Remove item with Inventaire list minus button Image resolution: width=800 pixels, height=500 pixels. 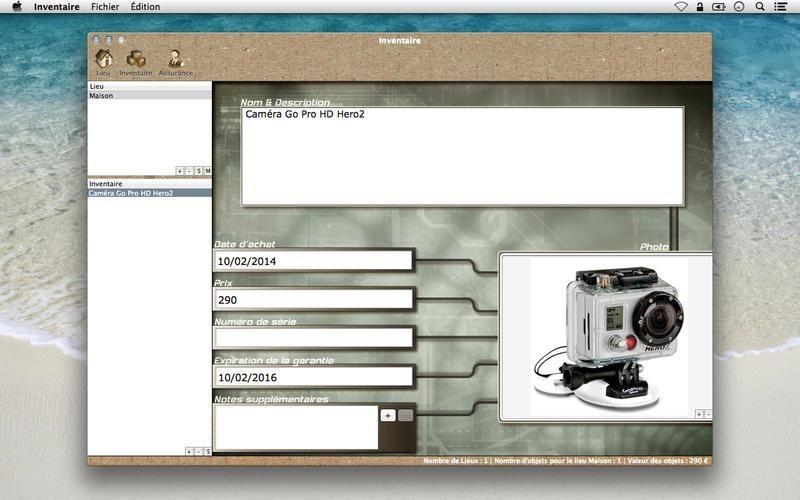(198, 452)
